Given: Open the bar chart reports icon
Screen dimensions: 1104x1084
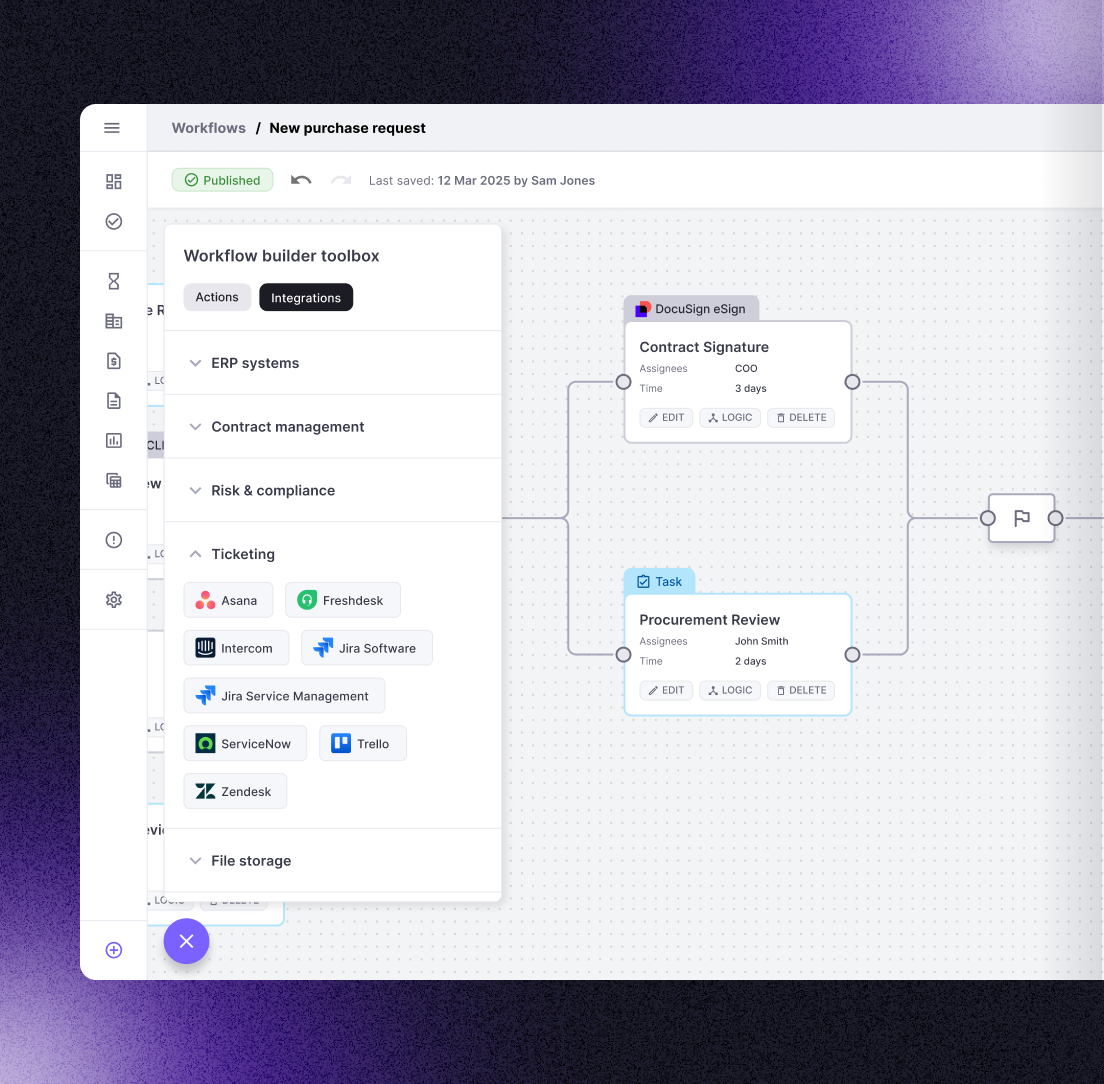Looking at the screenshot, I should pos(113,441).
